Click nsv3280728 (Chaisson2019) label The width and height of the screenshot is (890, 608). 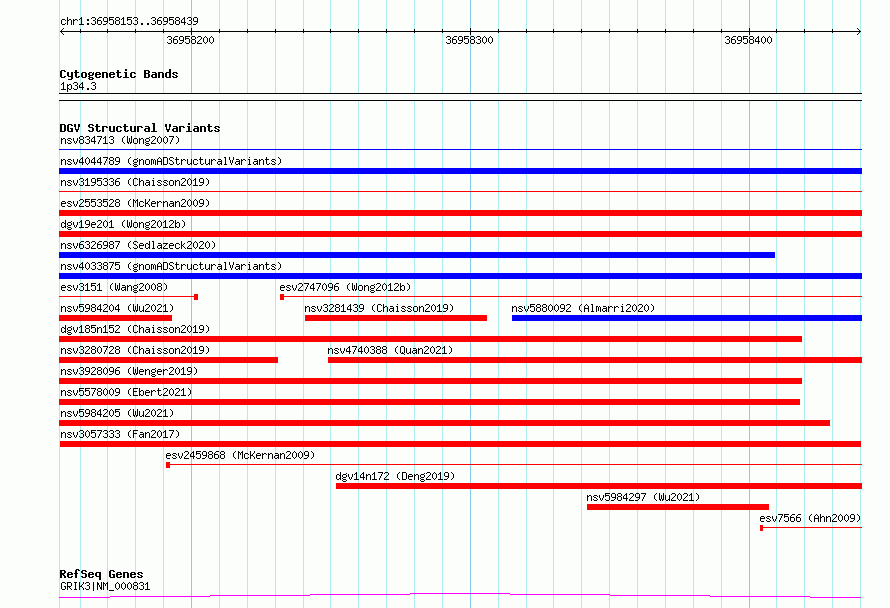pos(135,350)
